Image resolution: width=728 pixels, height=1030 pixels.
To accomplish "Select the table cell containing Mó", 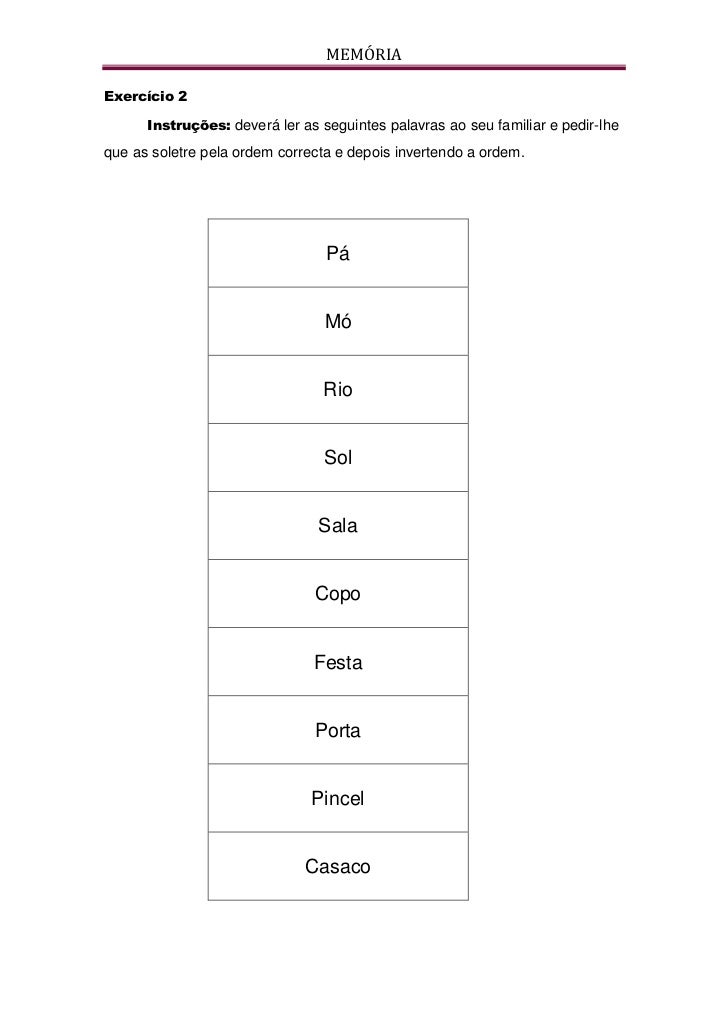I will (338, 321).
